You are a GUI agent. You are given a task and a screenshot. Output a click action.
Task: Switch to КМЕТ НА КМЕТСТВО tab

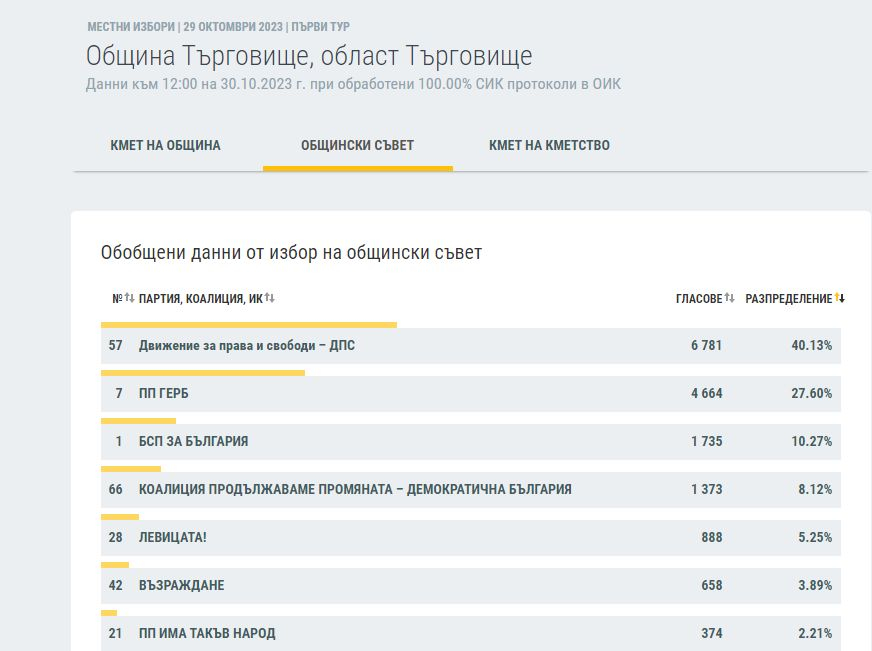[x=549, y=146]
